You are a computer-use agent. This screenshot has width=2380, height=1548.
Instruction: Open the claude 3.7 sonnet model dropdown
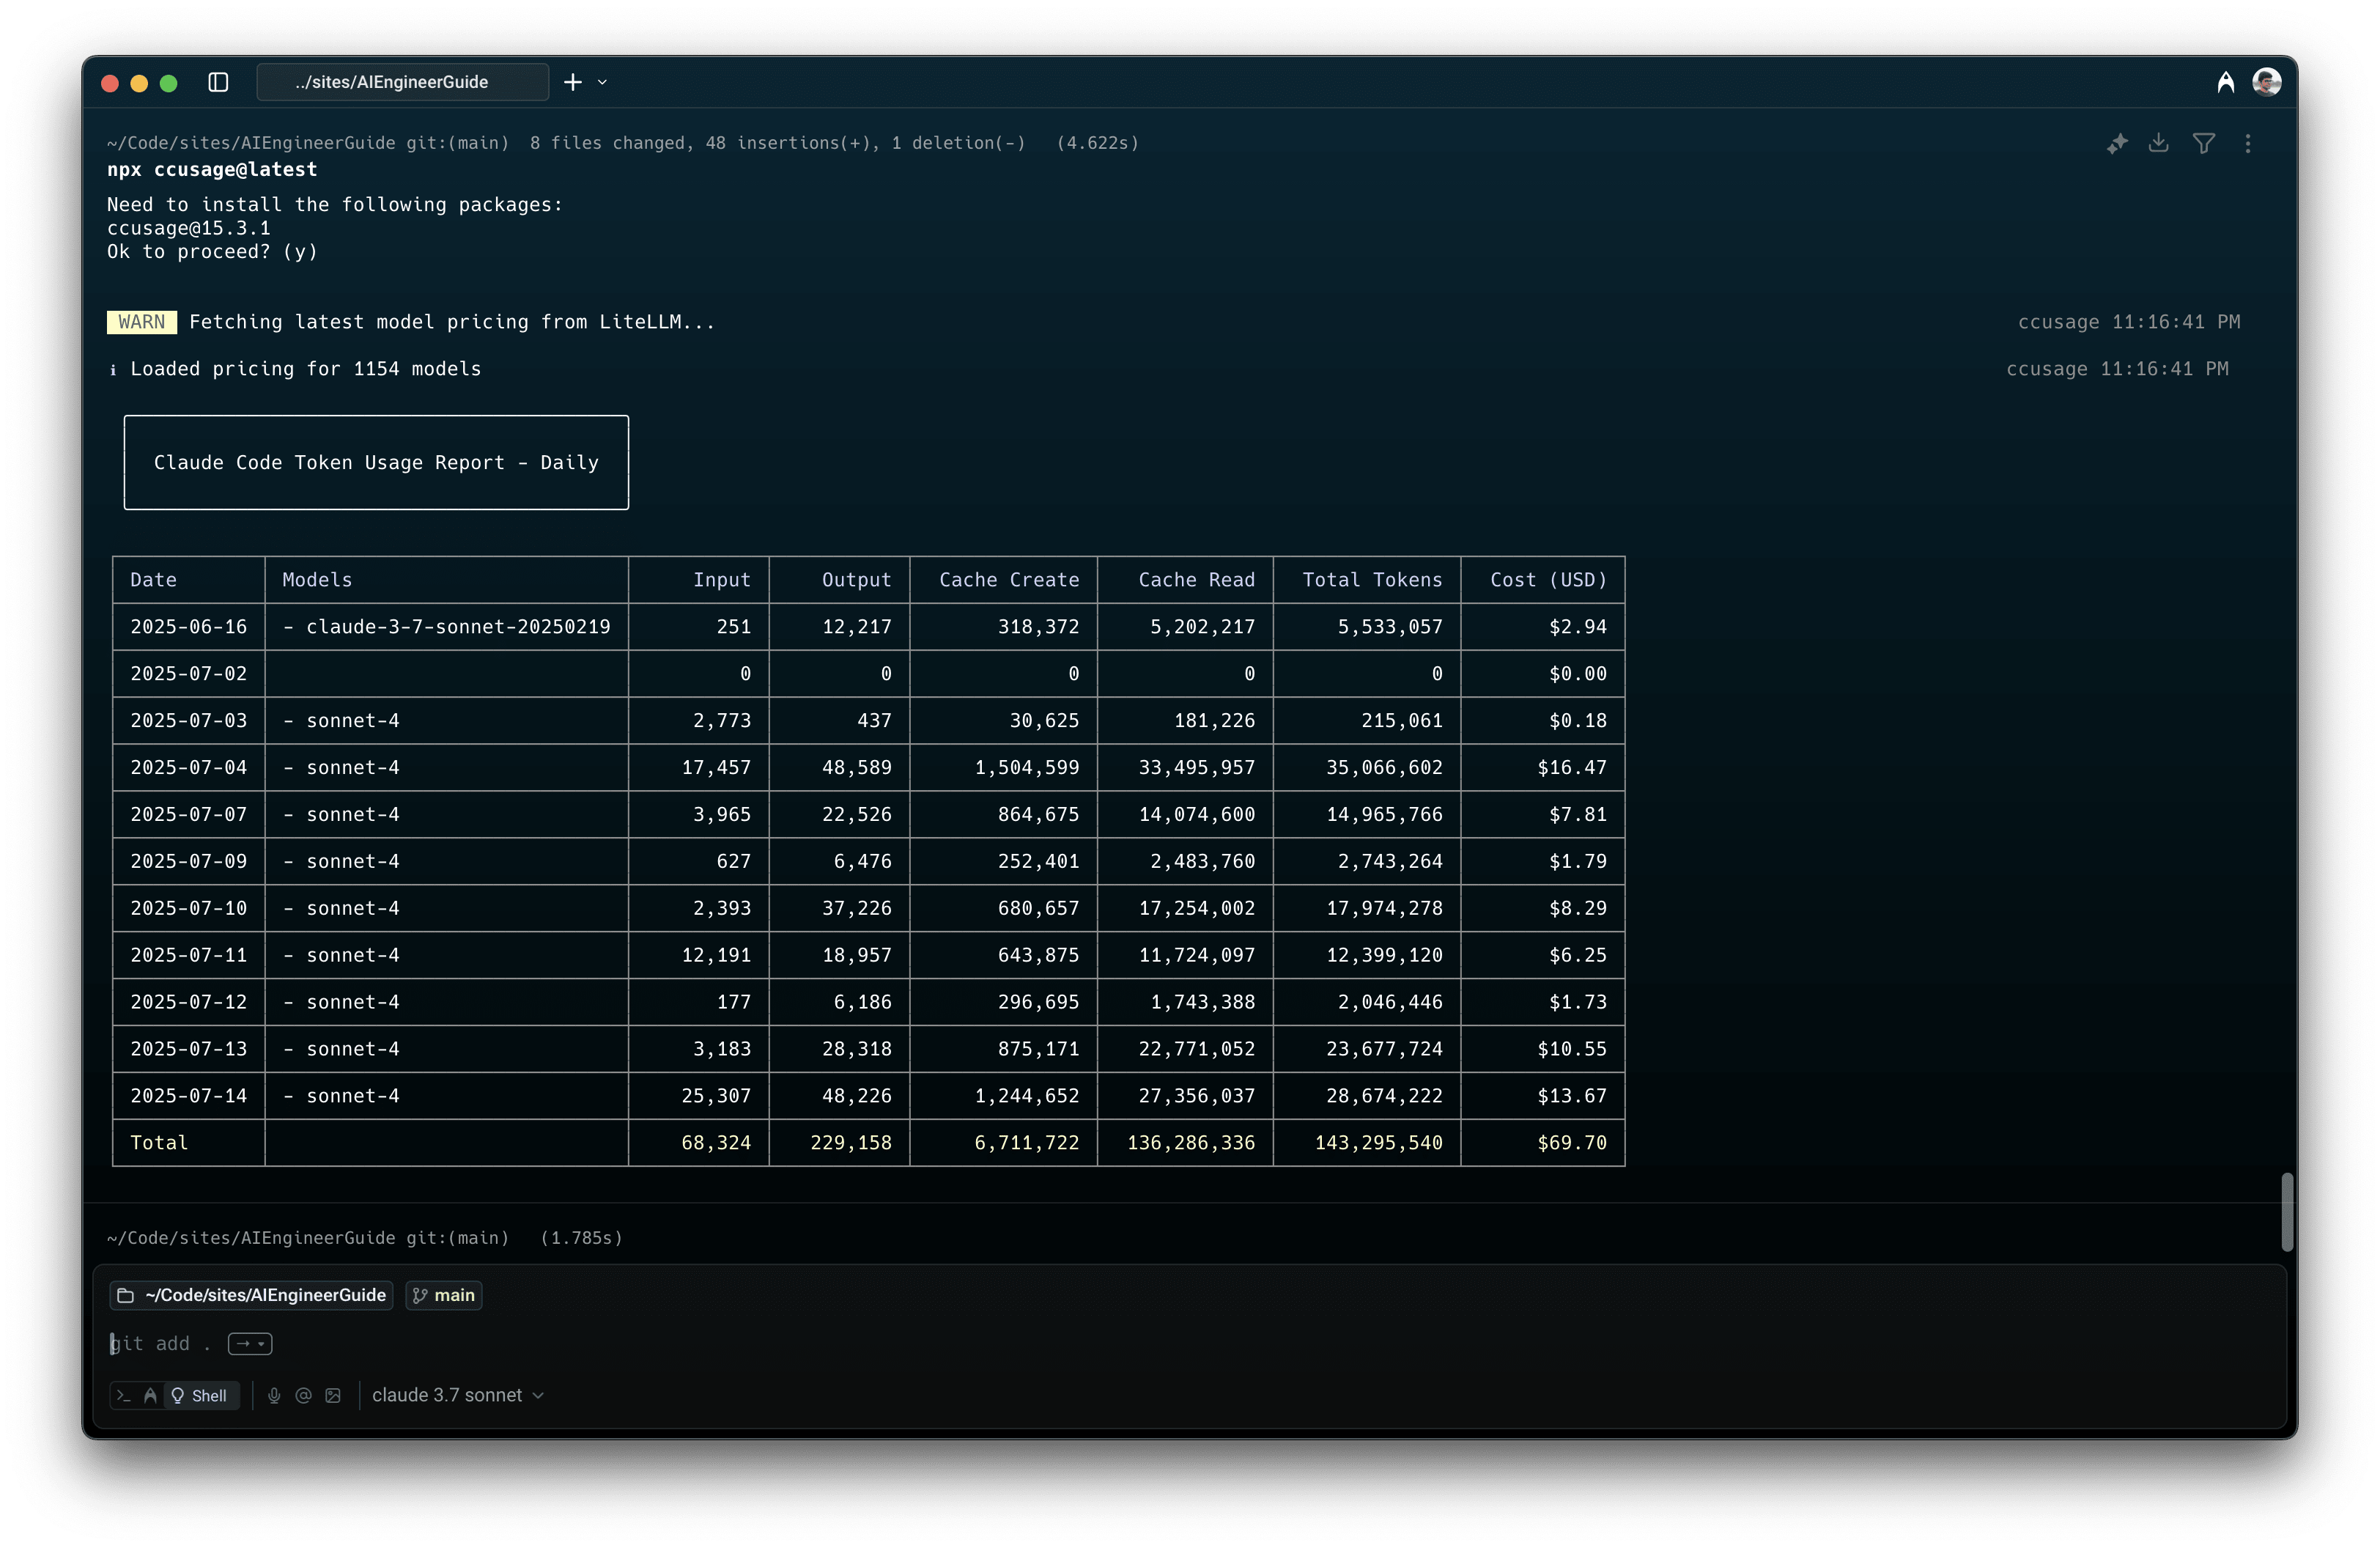click(458, 1395)
